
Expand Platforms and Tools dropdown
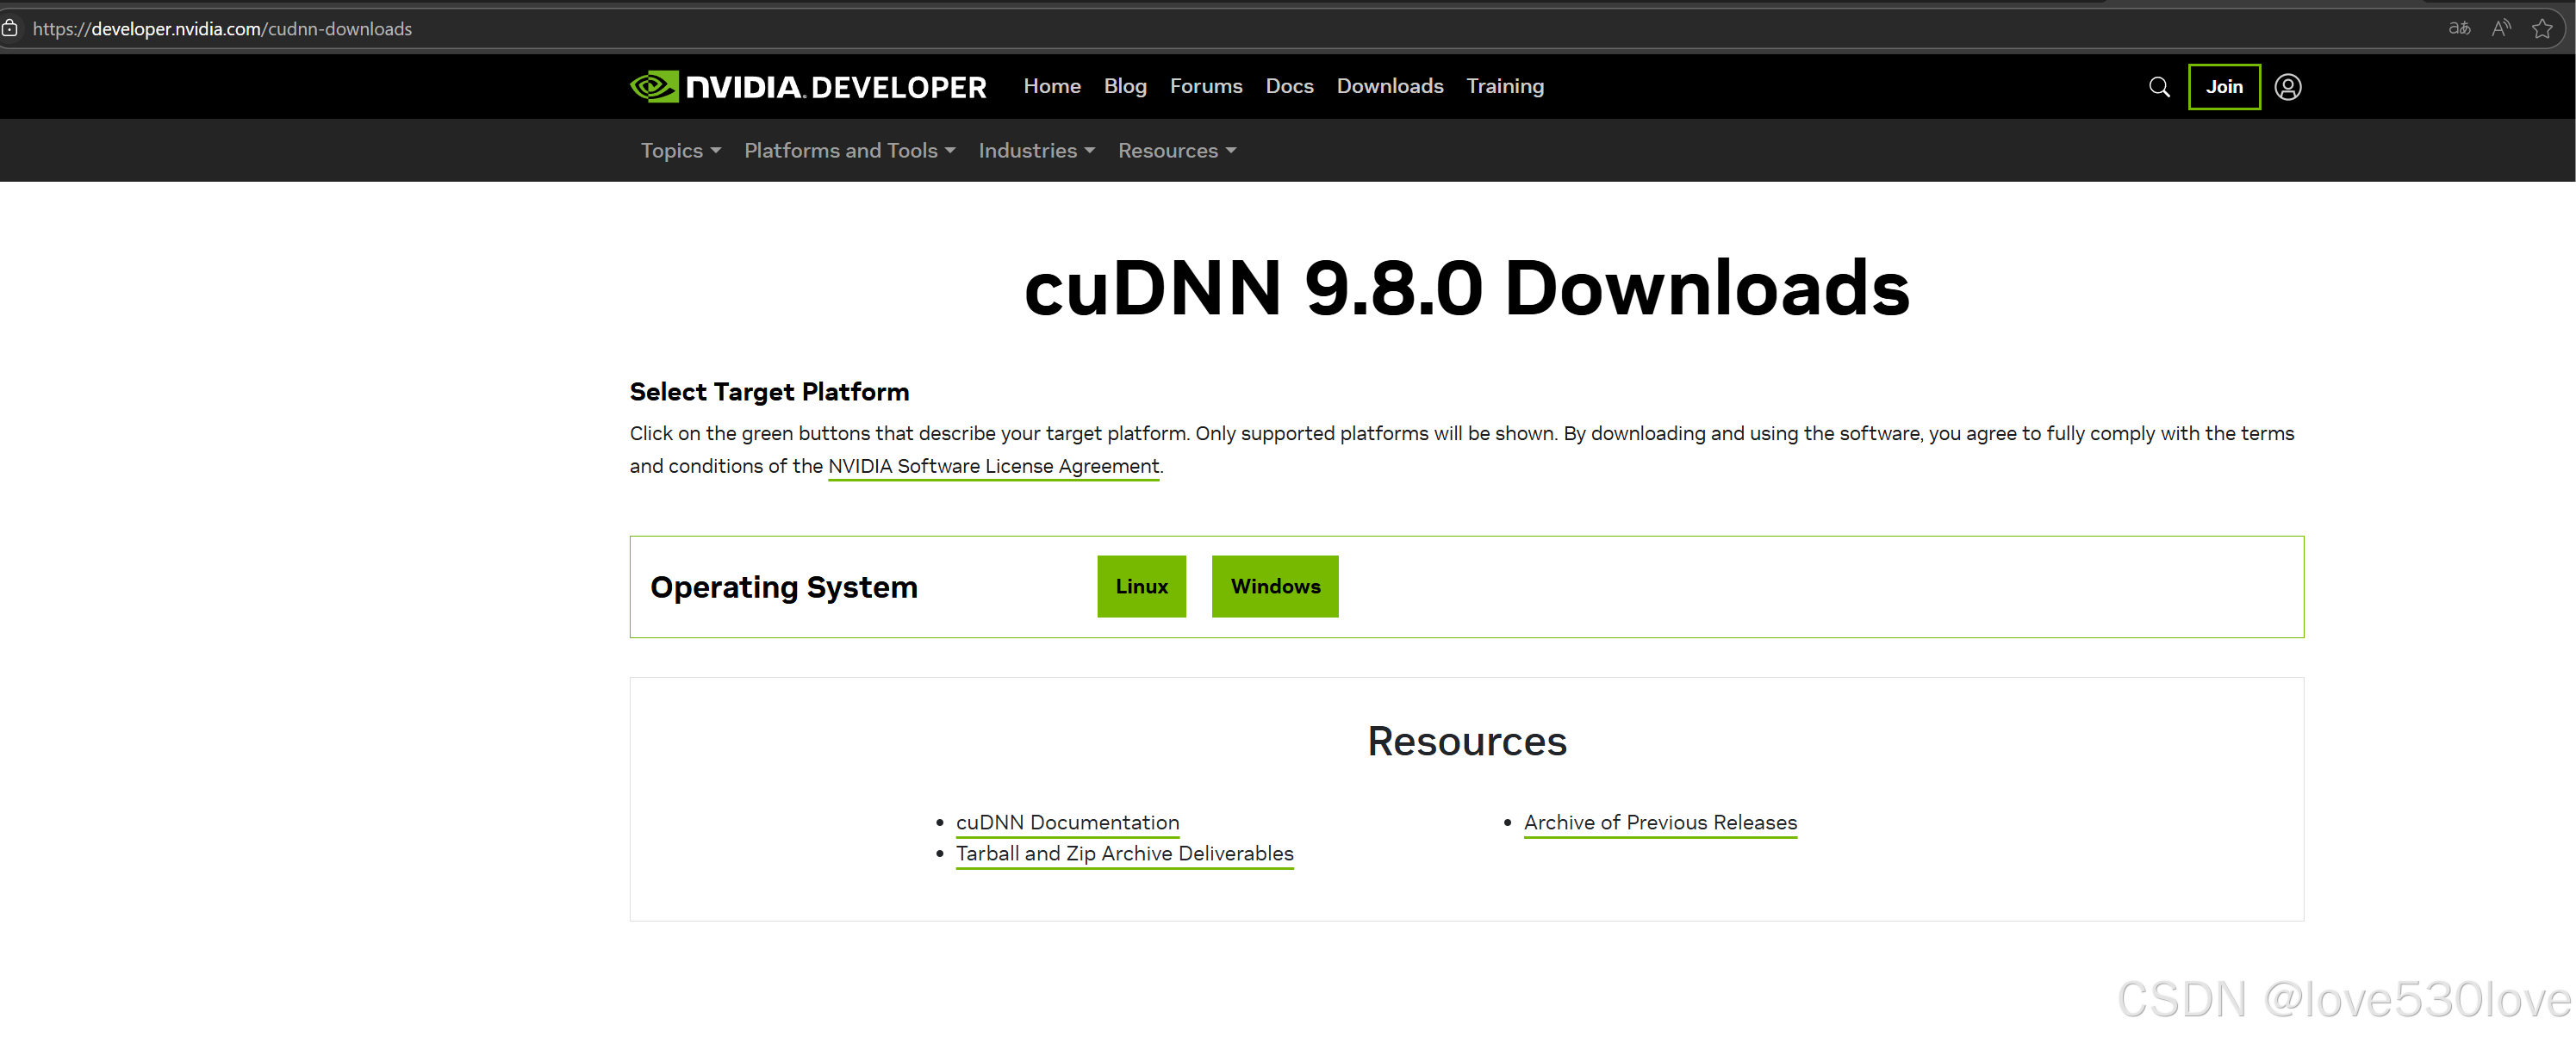(849, 150)
